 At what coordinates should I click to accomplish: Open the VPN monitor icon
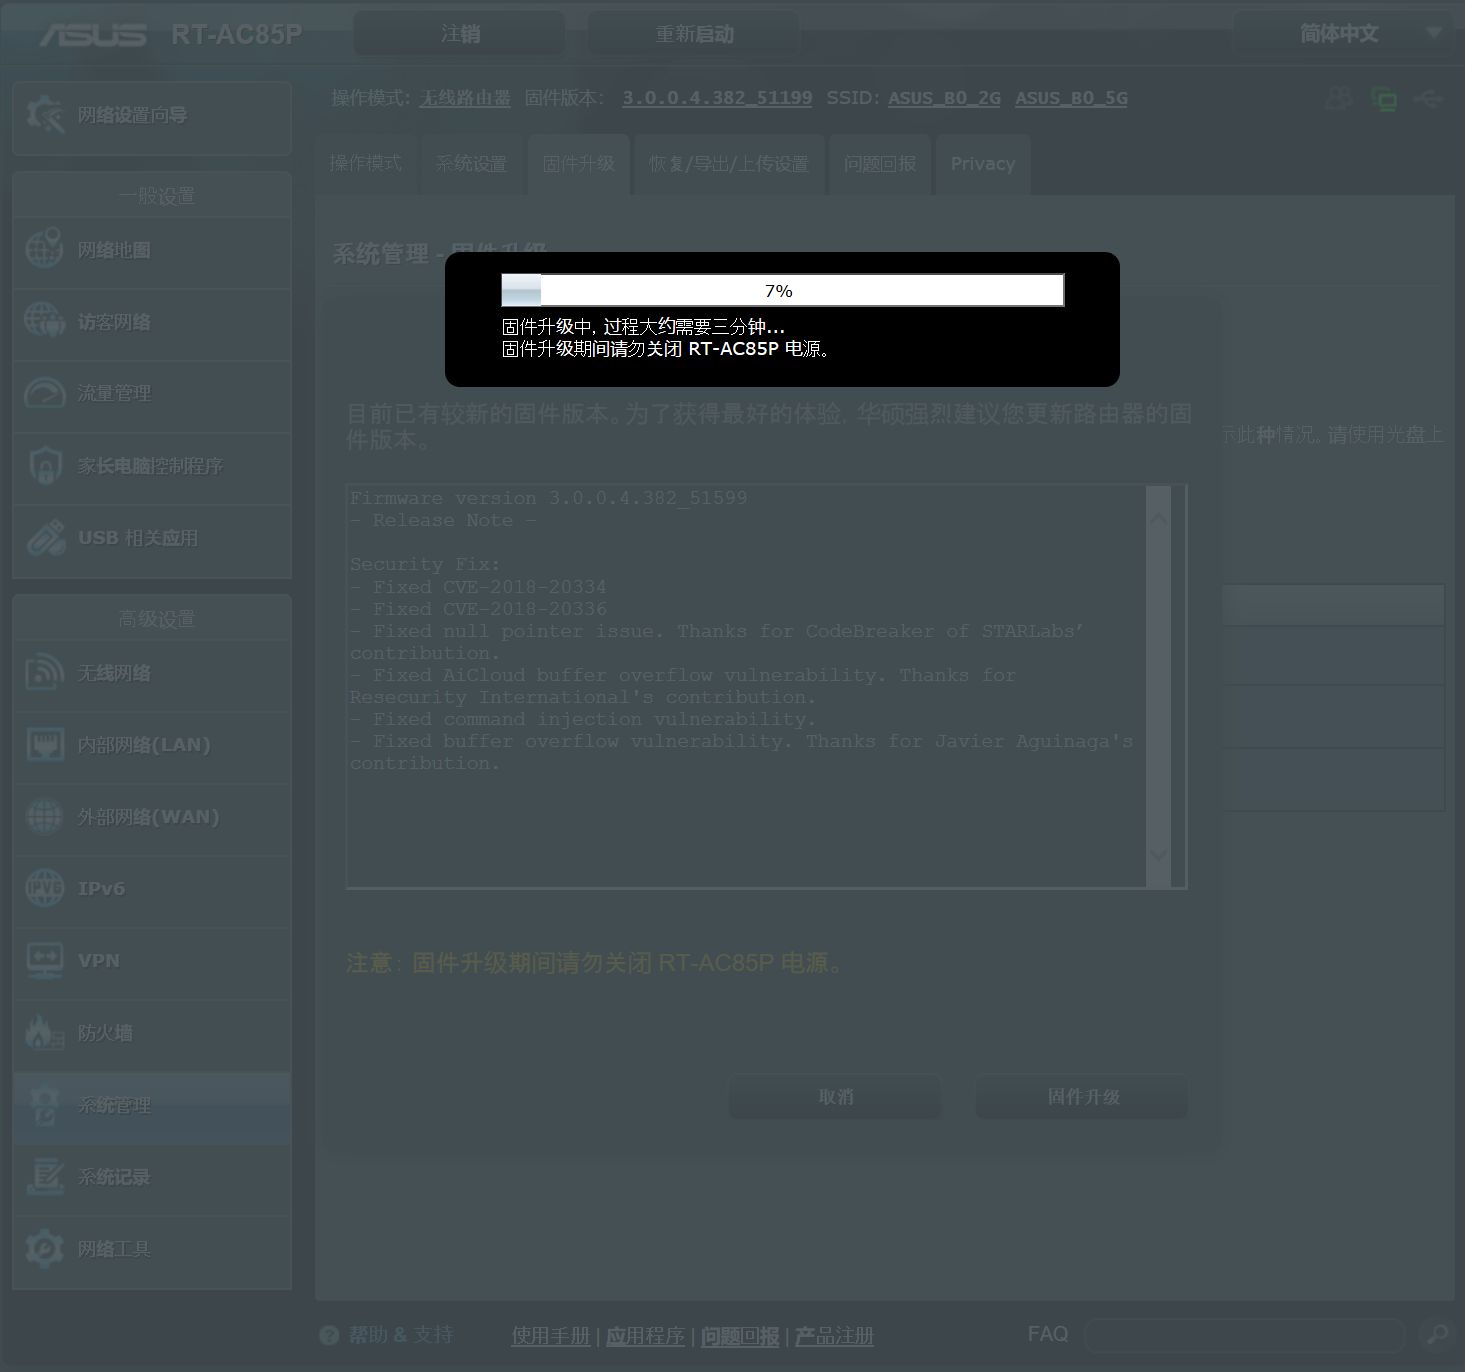click(x=45, y=960)
